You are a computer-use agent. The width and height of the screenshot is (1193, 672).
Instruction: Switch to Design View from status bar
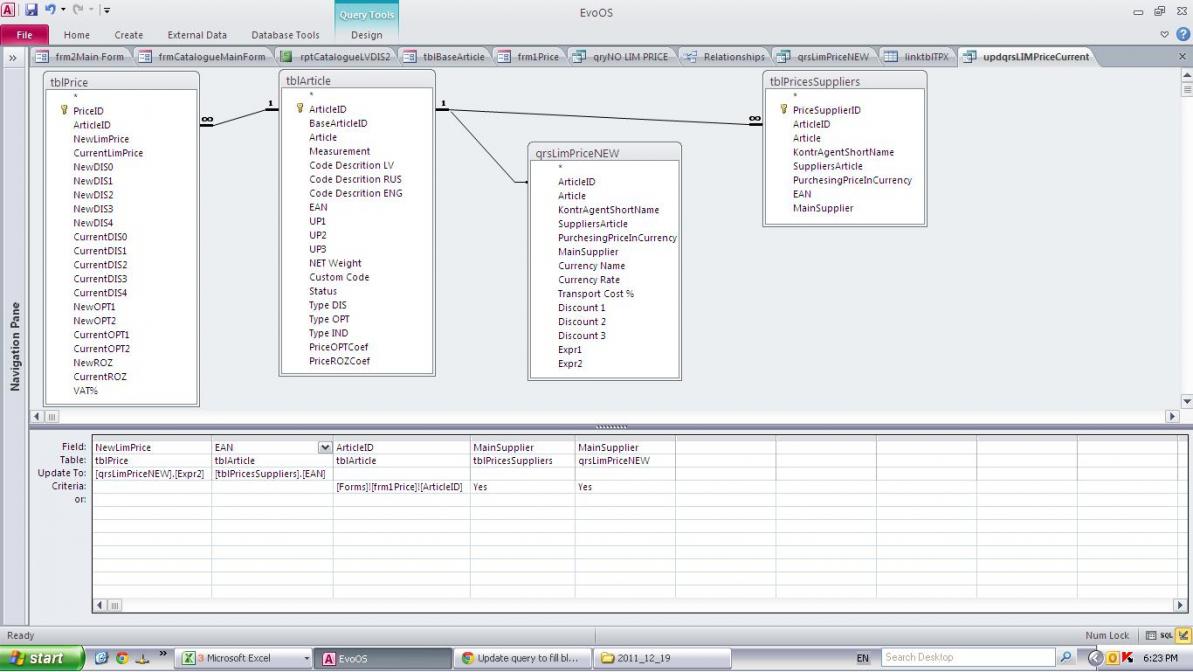[x=1183, y=635]
